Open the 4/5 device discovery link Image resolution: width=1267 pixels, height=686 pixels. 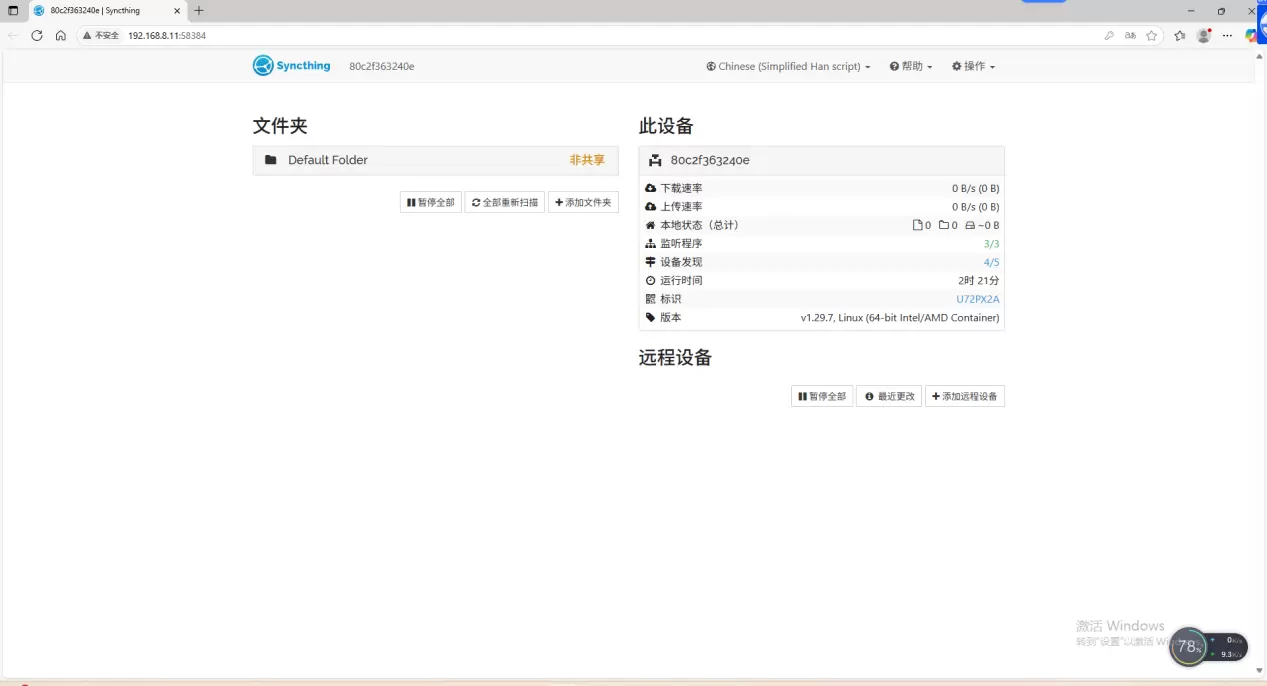(991, 262)
